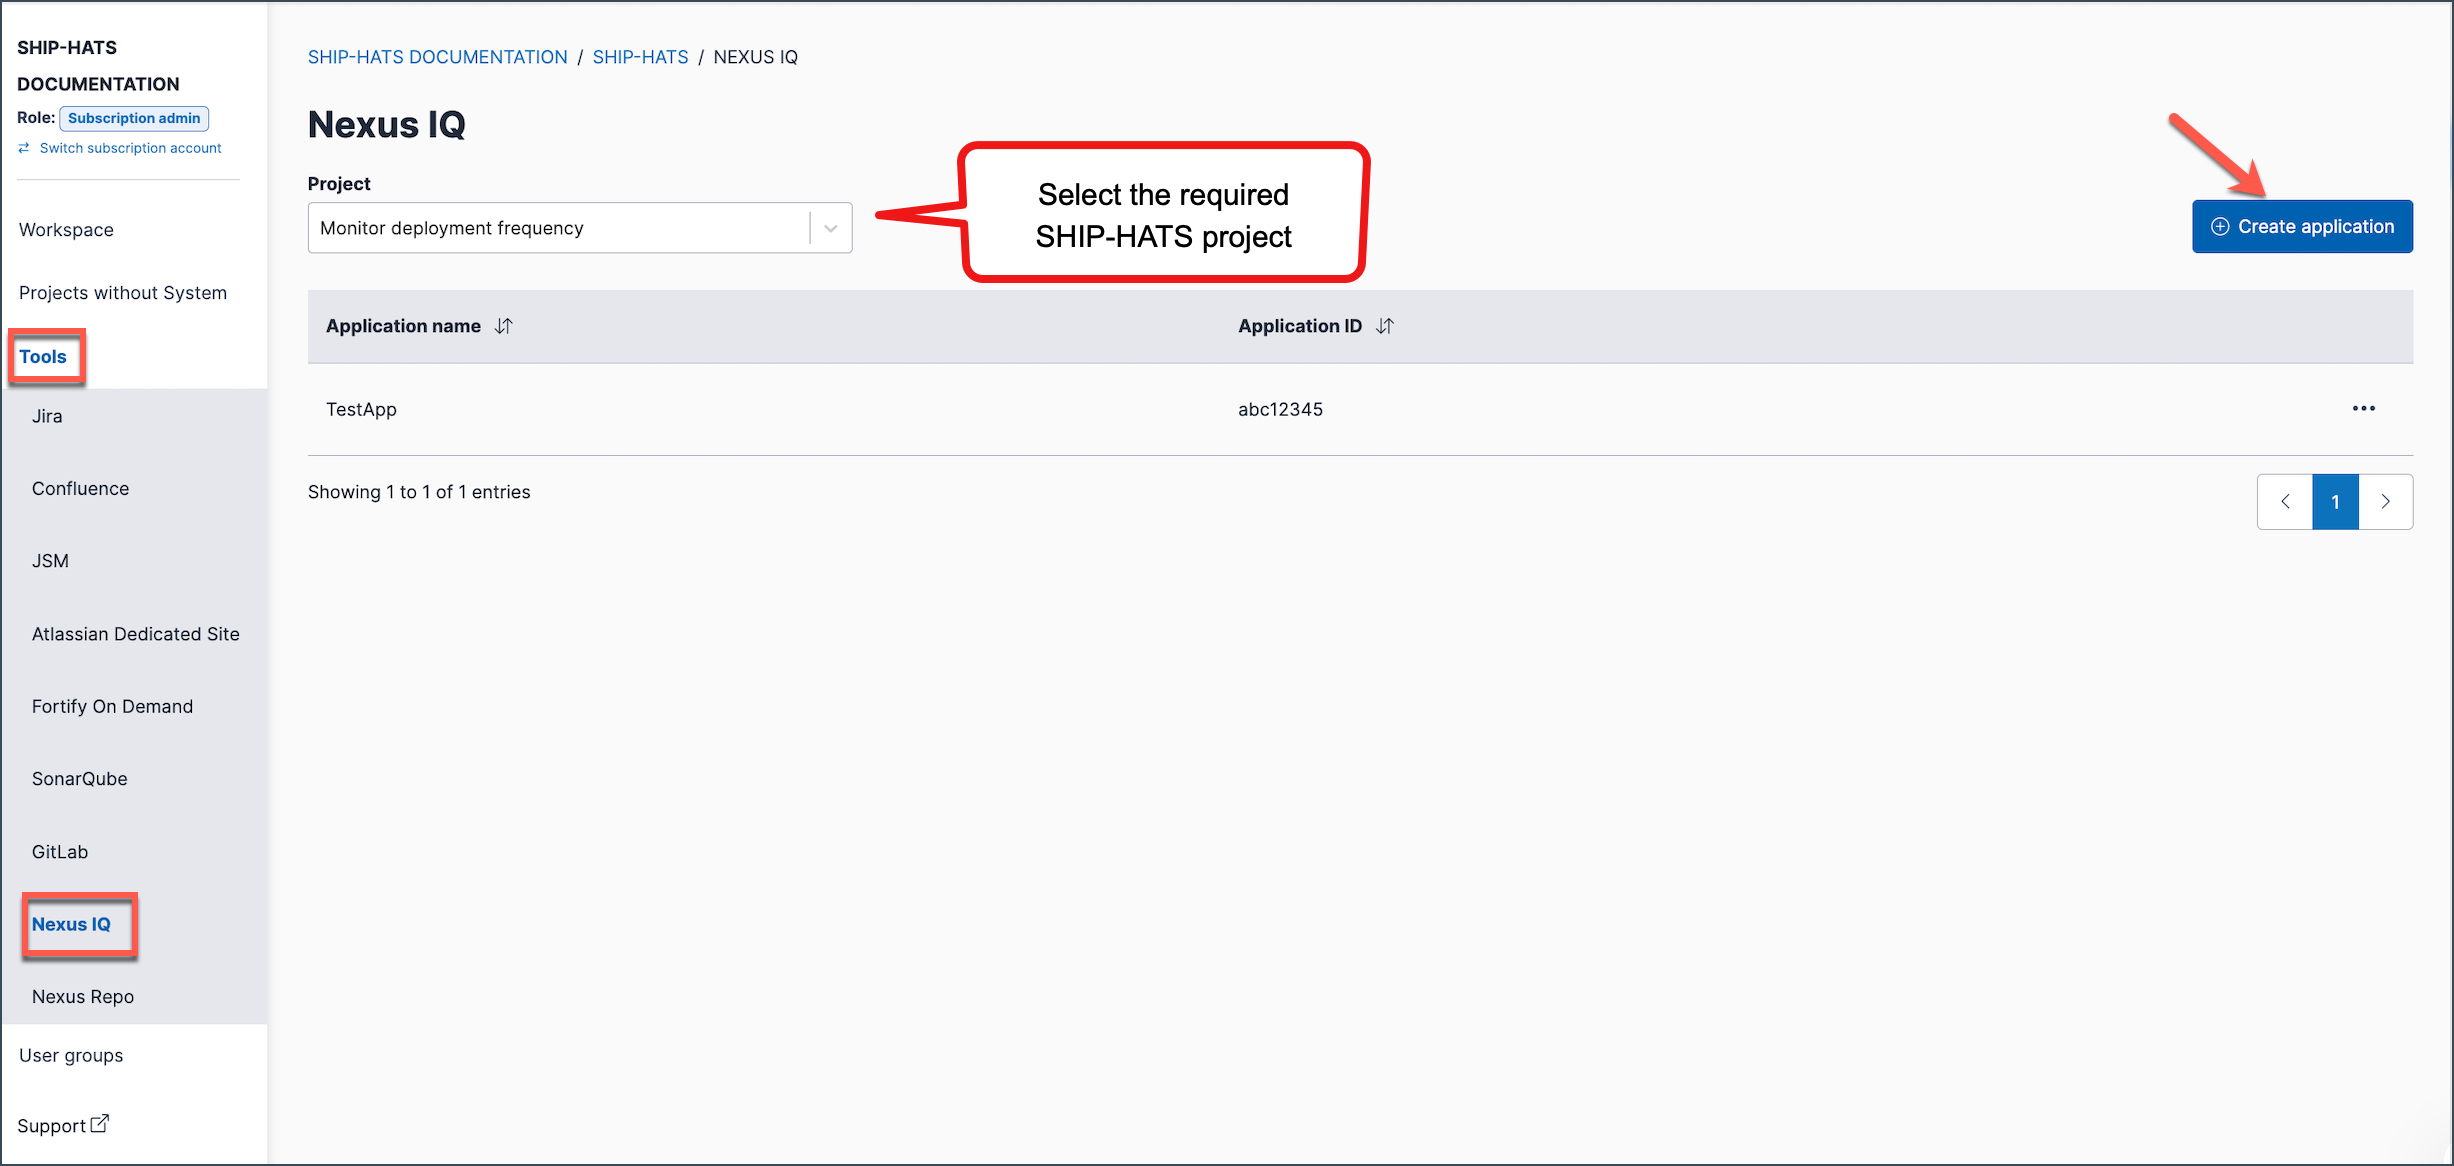2454x1166 pixels.
Task: Click the switch arrows icon beside Switch subscription account
Action: pos(24,148)
